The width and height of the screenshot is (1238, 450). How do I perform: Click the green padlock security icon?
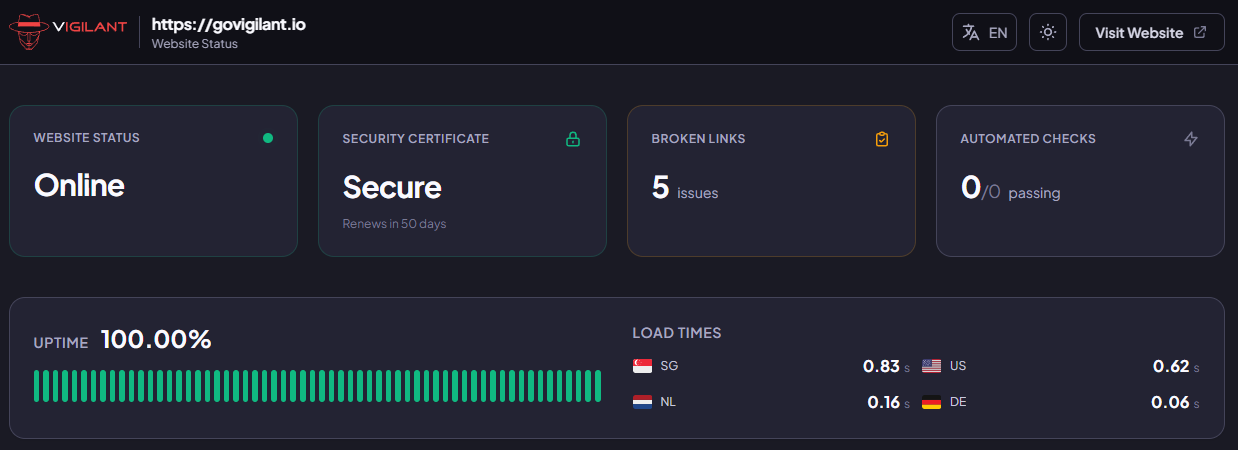[573, 139]
